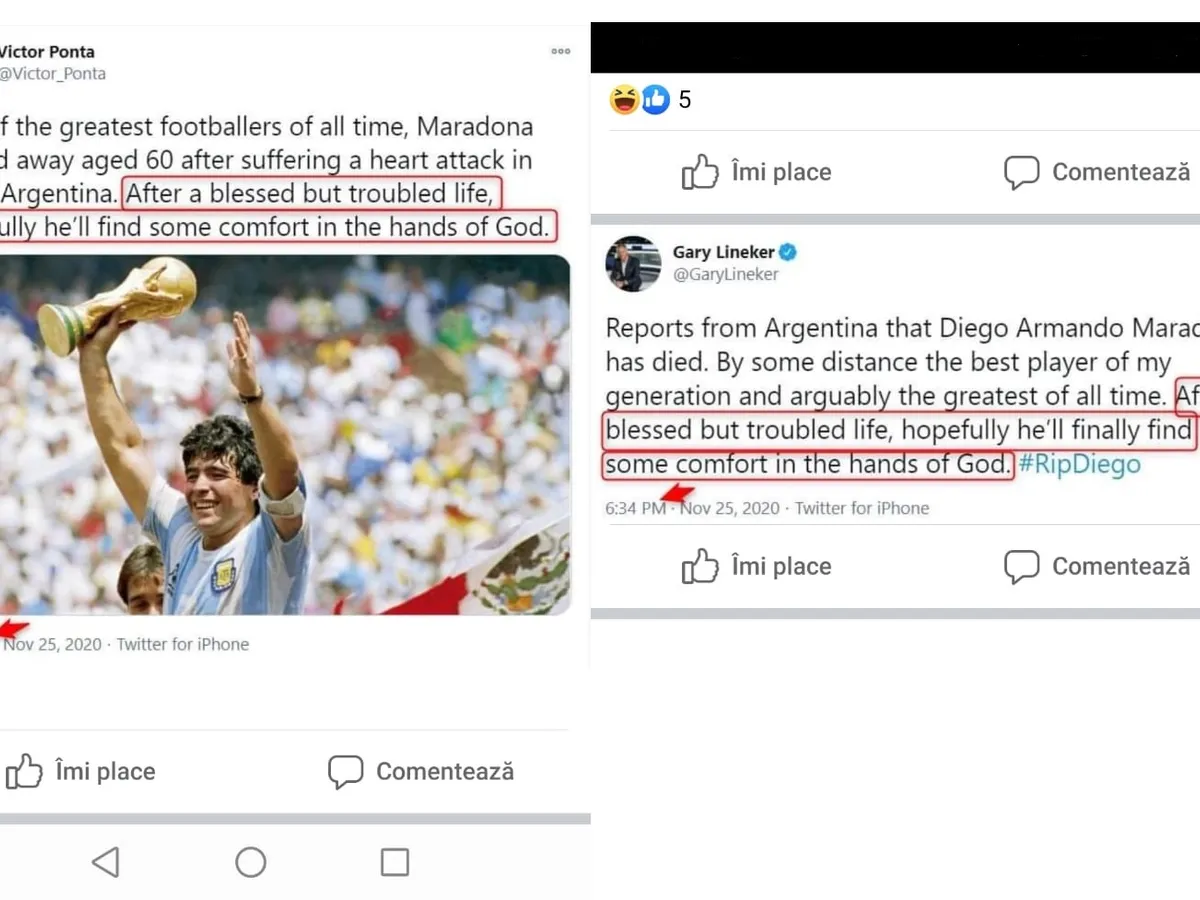Click the laughing emoji reaction icon

coord(624,99)
